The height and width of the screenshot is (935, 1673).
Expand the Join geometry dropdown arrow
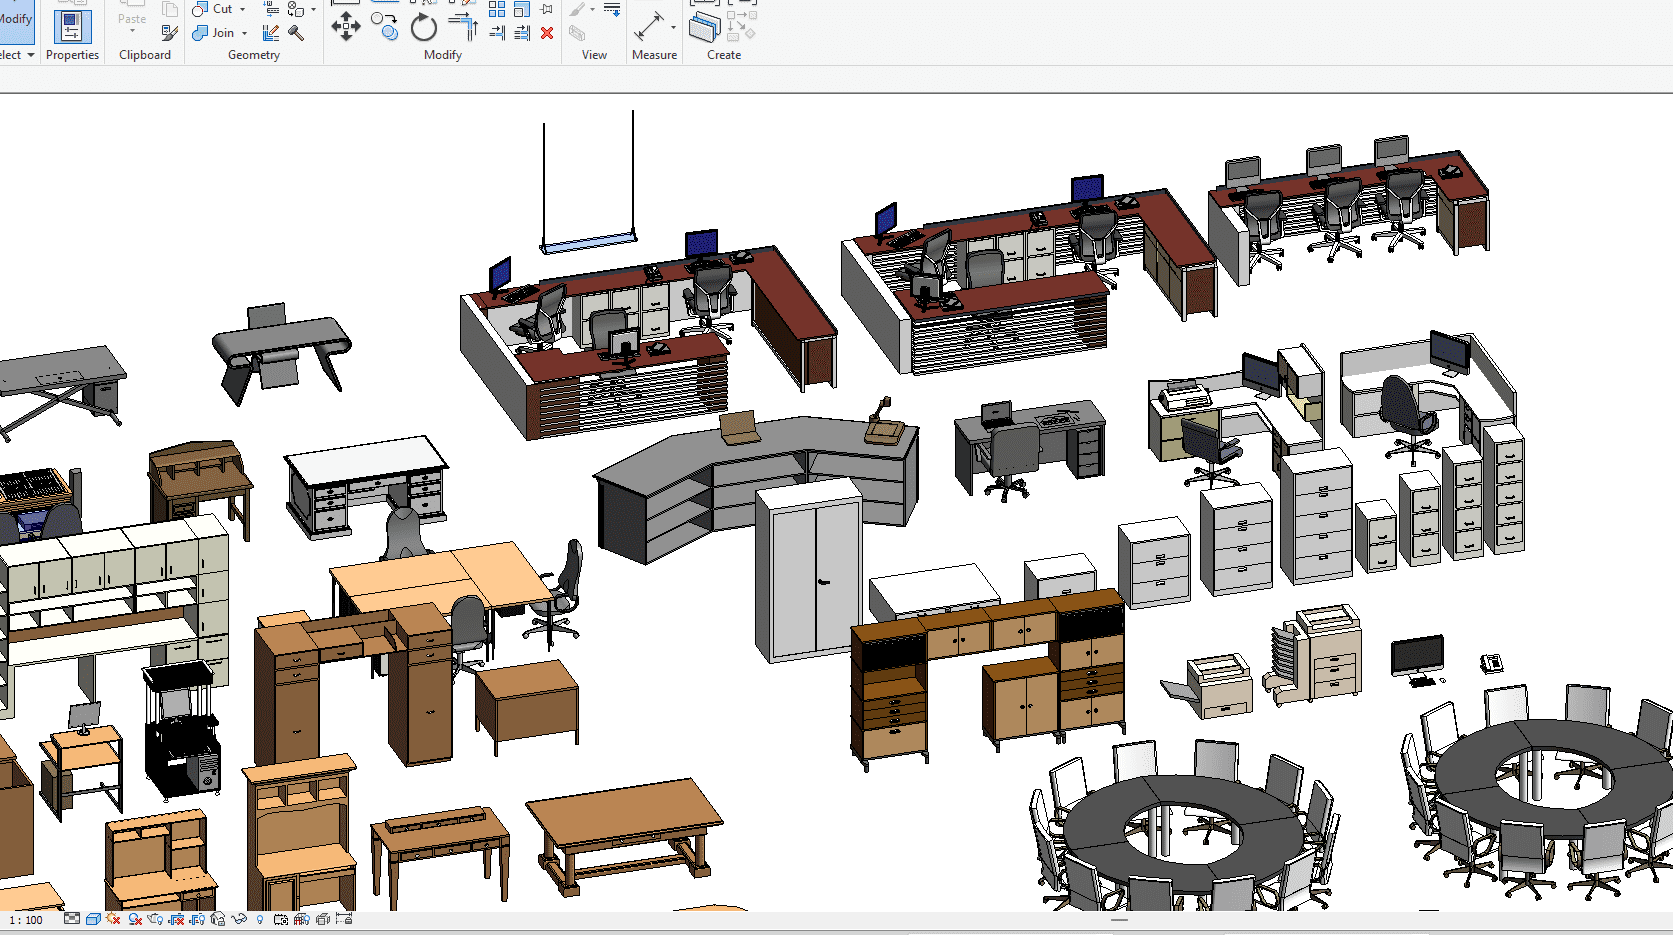point(244,33)
